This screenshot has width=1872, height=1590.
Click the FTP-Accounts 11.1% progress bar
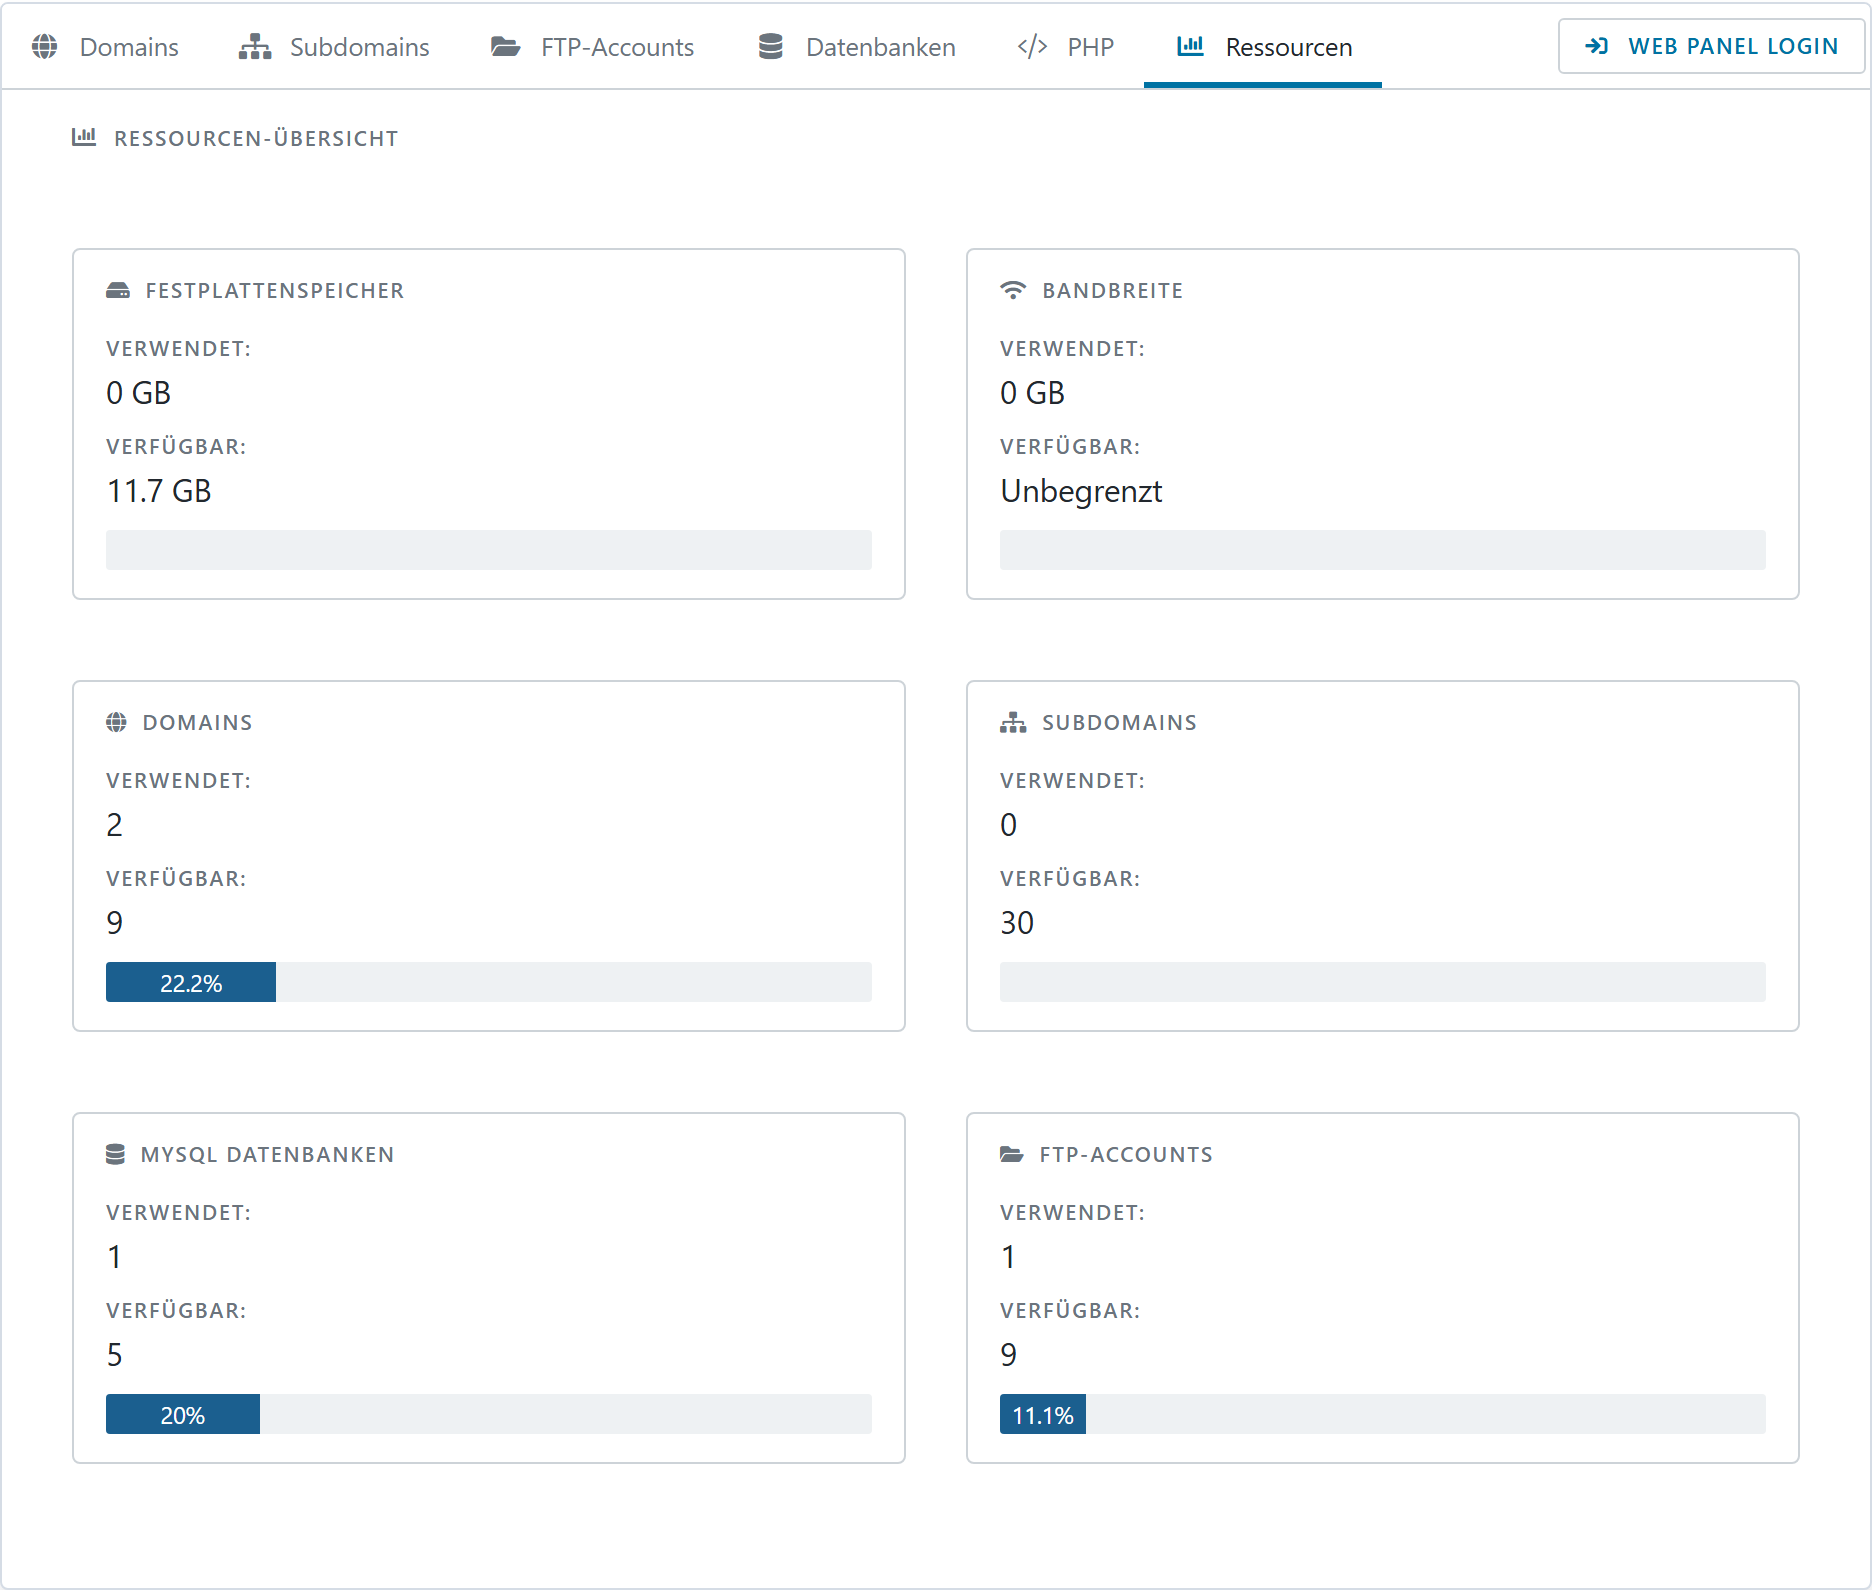tap(1383, 1414)
